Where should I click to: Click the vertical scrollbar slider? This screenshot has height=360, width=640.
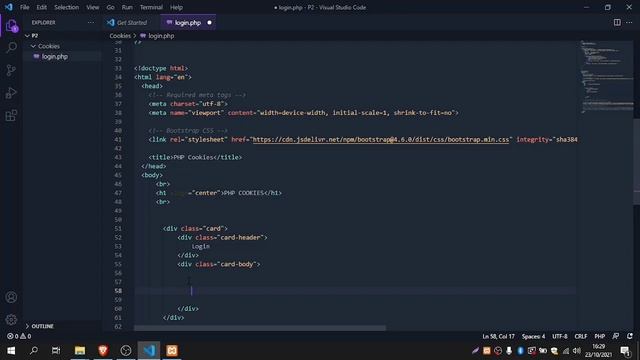click(637, 161)
